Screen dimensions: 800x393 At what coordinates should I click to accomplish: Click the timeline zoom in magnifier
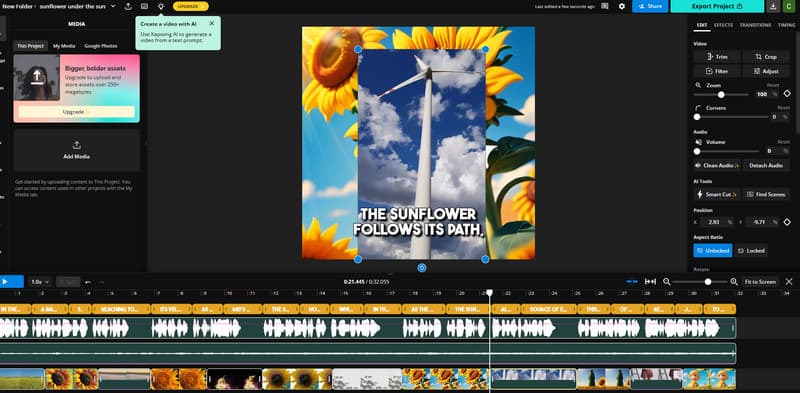734,282
